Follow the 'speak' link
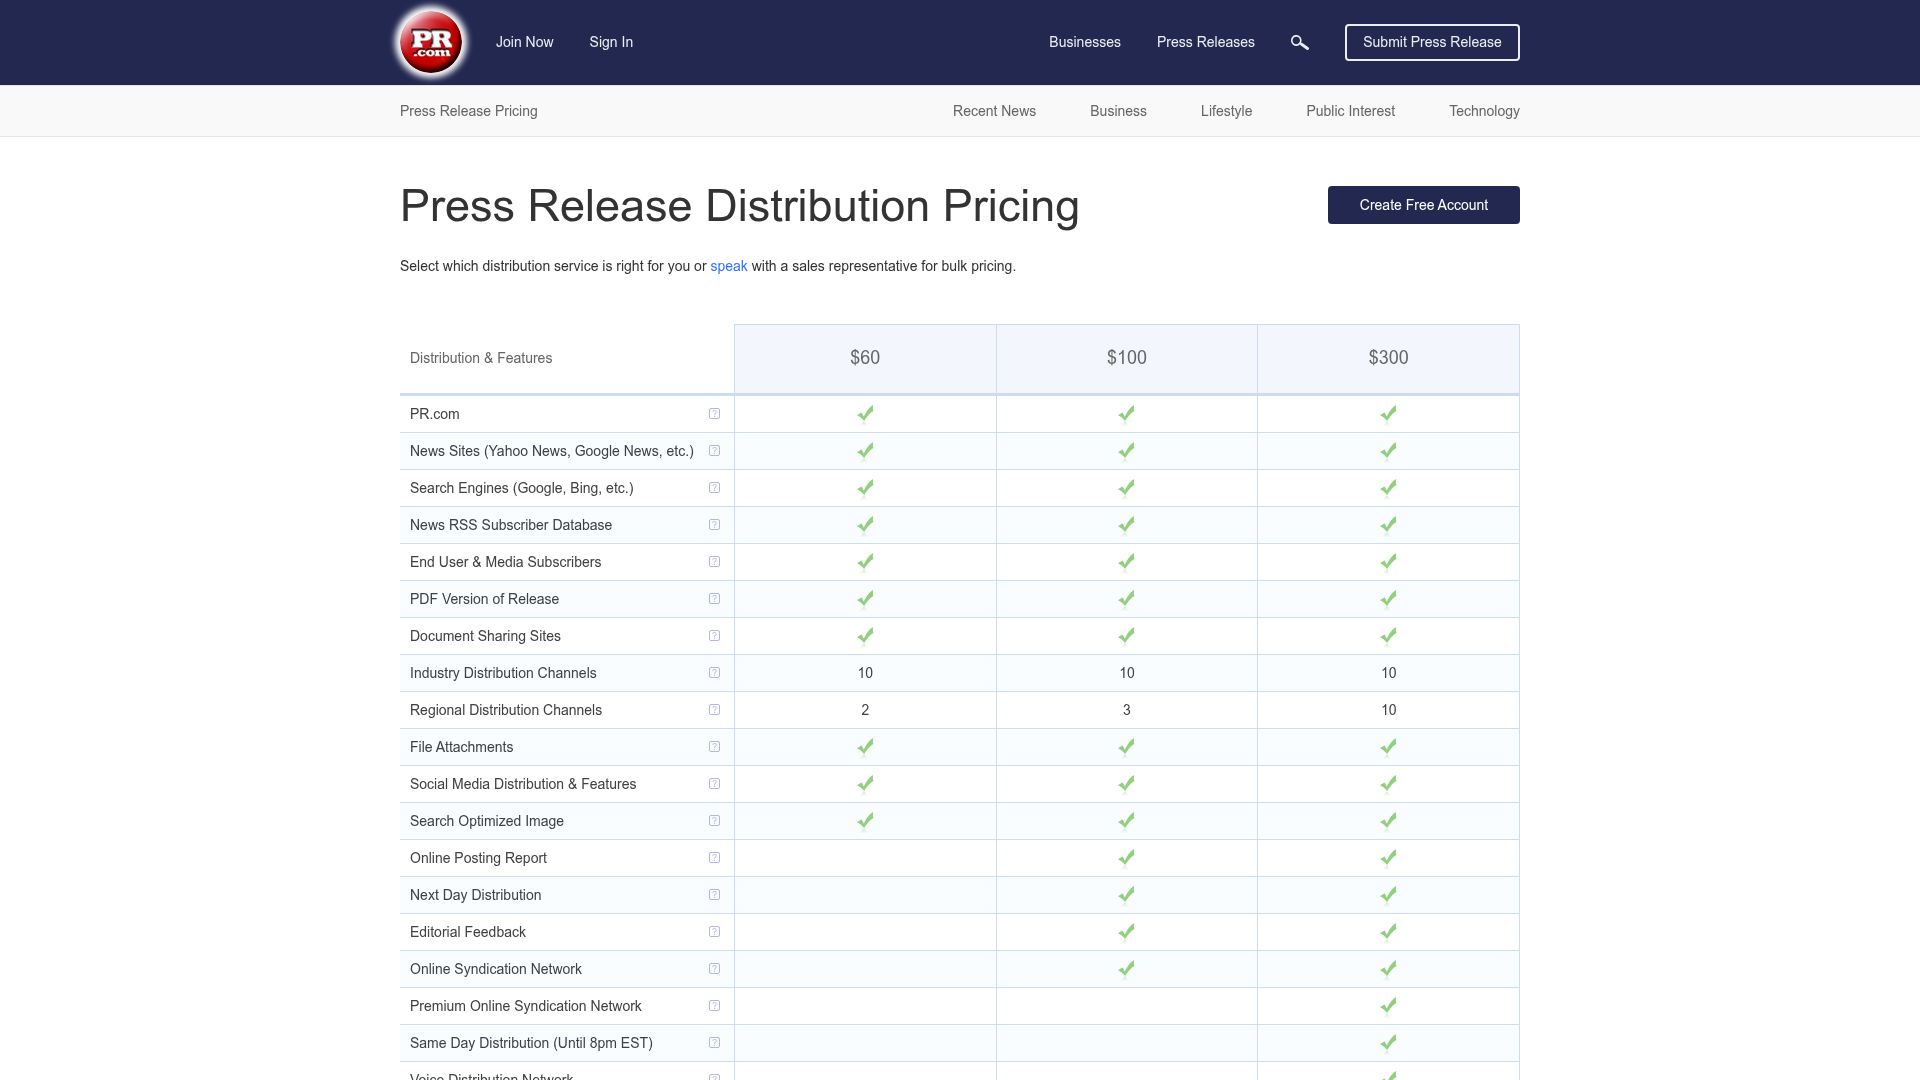 coord(728,266)
